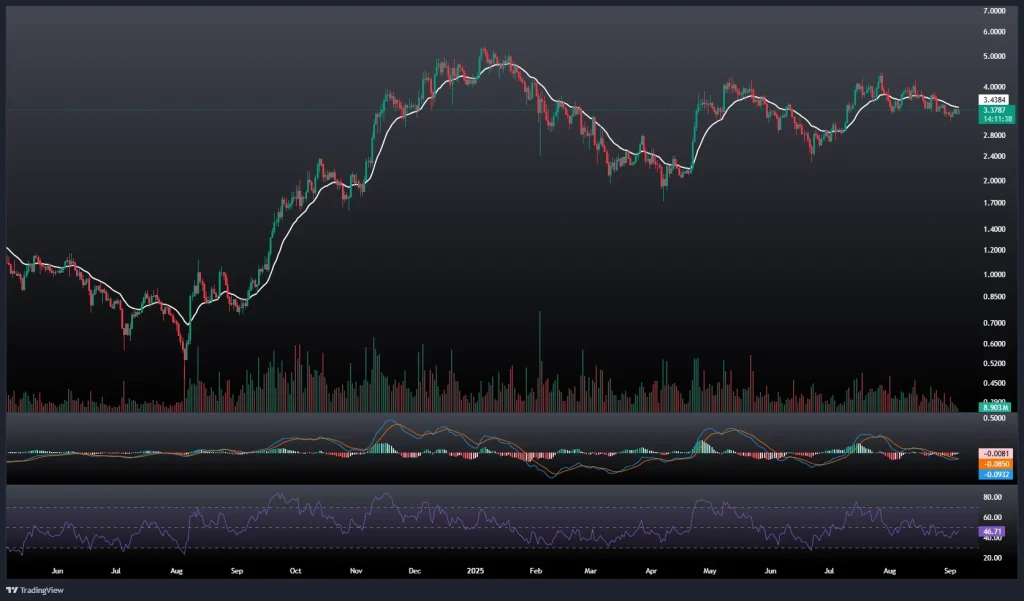Click the 80.00 level on RSI scale
Viewport: 1024px width, 601px height.
tap(994, 497)
